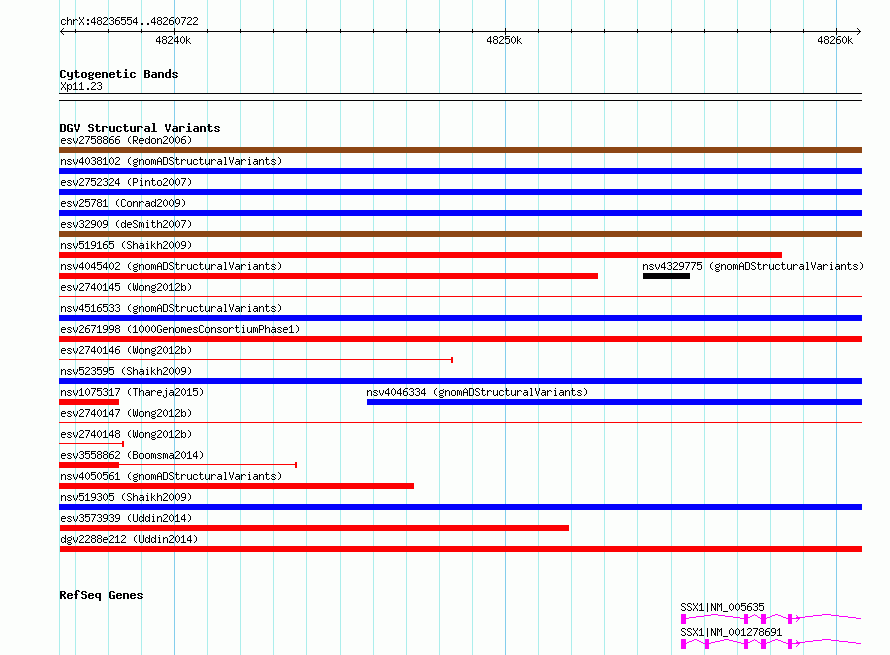890x655 pixels.
Task: Select esv2740145 (Wong2012b) label
Action: [x=126, y=287]
